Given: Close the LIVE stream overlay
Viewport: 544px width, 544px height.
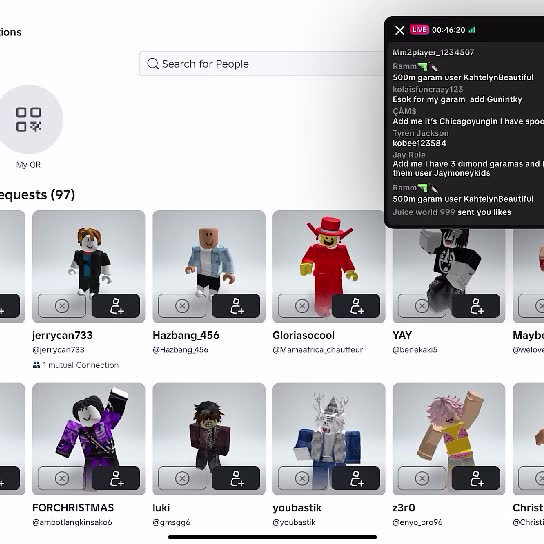Looking at the screenshot, I should click(399, 30).
